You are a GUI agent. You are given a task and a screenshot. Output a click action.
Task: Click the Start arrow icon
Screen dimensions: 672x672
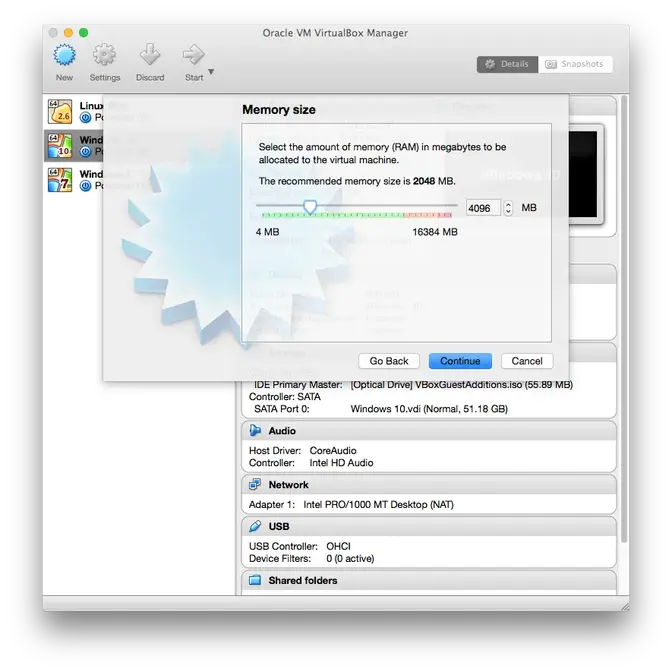click(x=194, y=55)
